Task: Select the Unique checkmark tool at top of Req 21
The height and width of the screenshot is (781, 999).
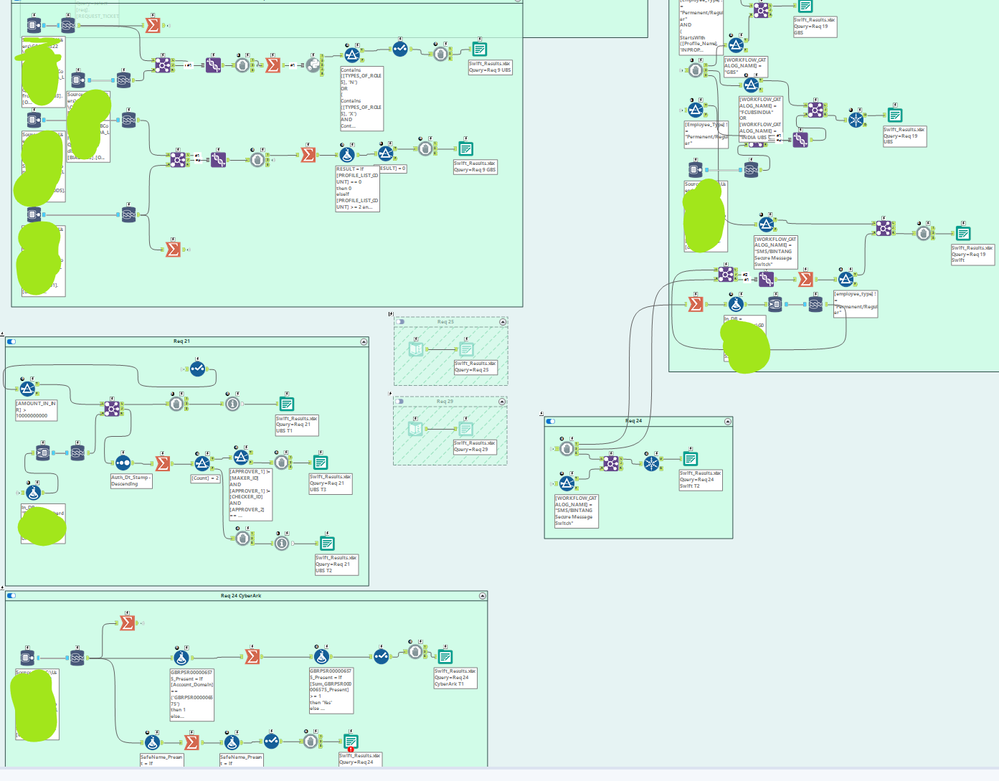Action: click(x=196, y=368)
